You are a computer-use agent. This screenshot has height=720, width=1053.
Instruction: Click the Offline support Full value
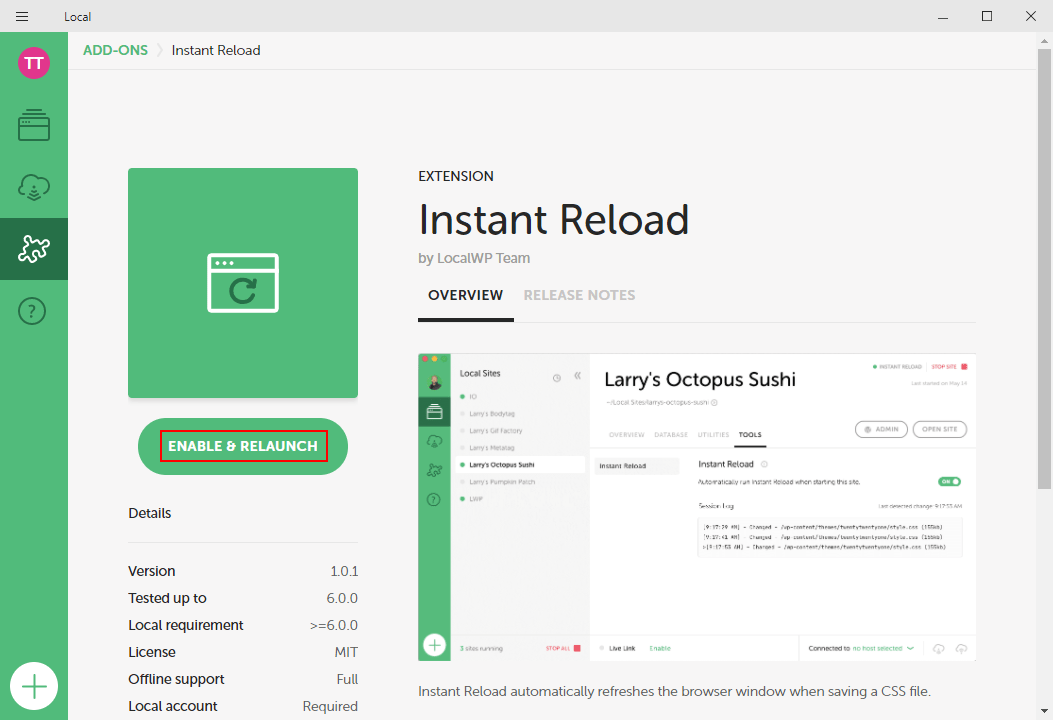pyautogui.click(x=347, y=680)
